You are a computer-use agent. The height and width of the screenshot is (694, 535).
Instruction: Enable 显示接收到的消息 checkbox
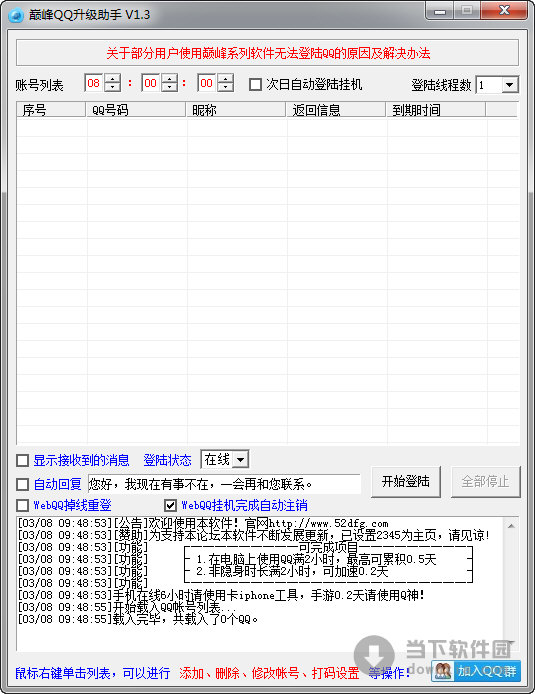coord(23,461)
